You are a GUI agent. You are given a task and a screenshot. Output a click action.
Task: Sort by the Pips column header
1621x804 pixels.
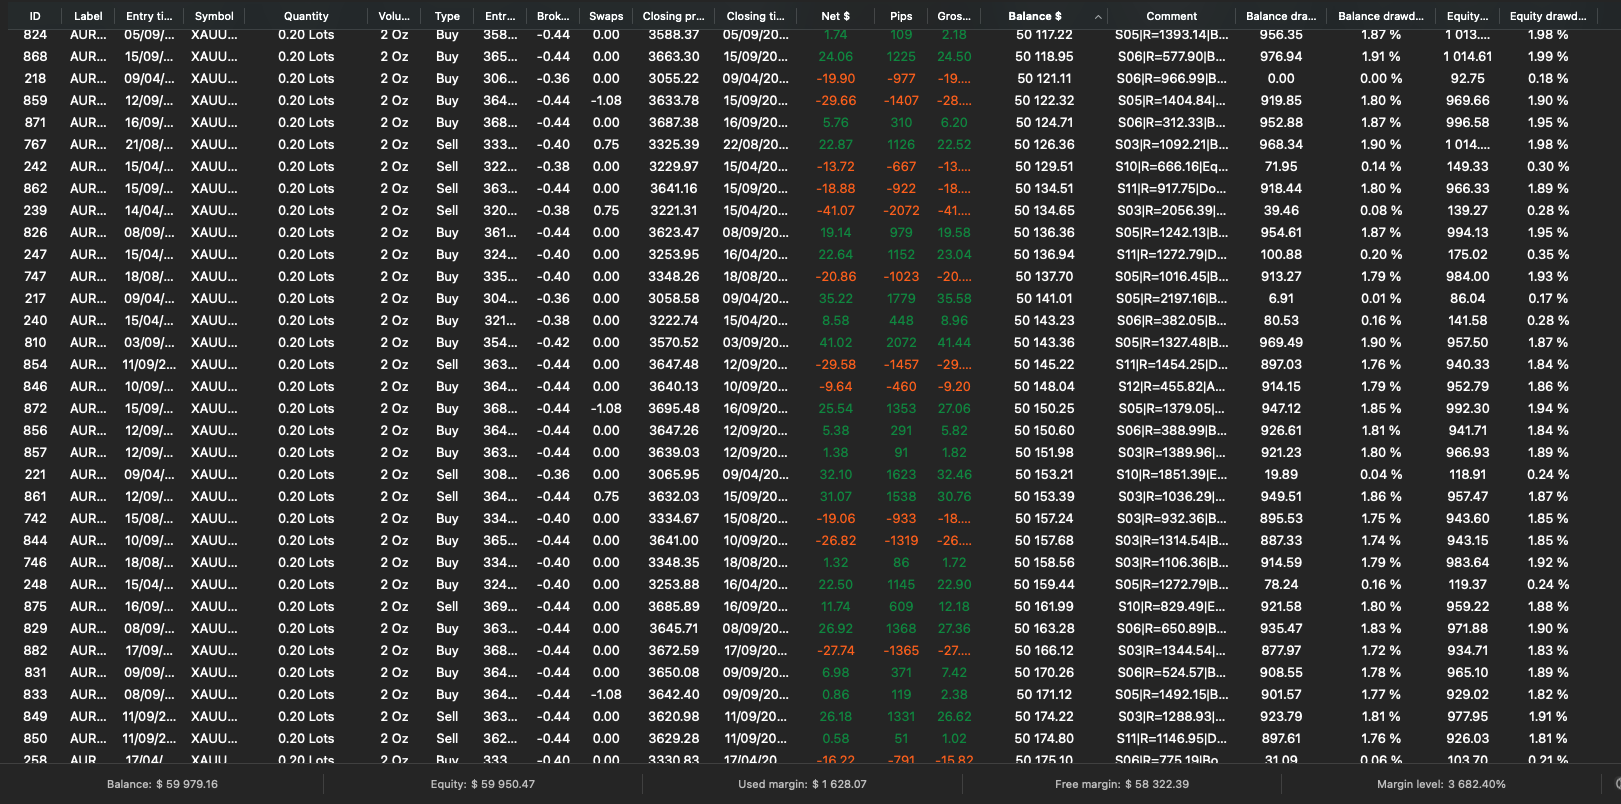[901, 16]
